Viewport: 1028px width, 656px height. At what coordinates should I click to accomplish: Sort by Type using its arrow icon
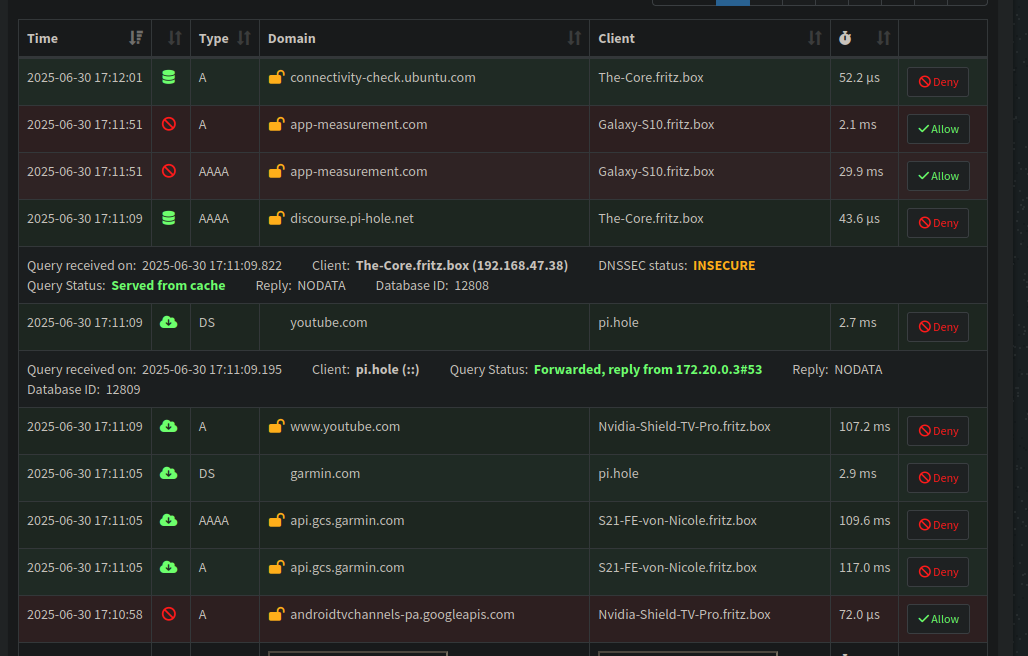244,38
